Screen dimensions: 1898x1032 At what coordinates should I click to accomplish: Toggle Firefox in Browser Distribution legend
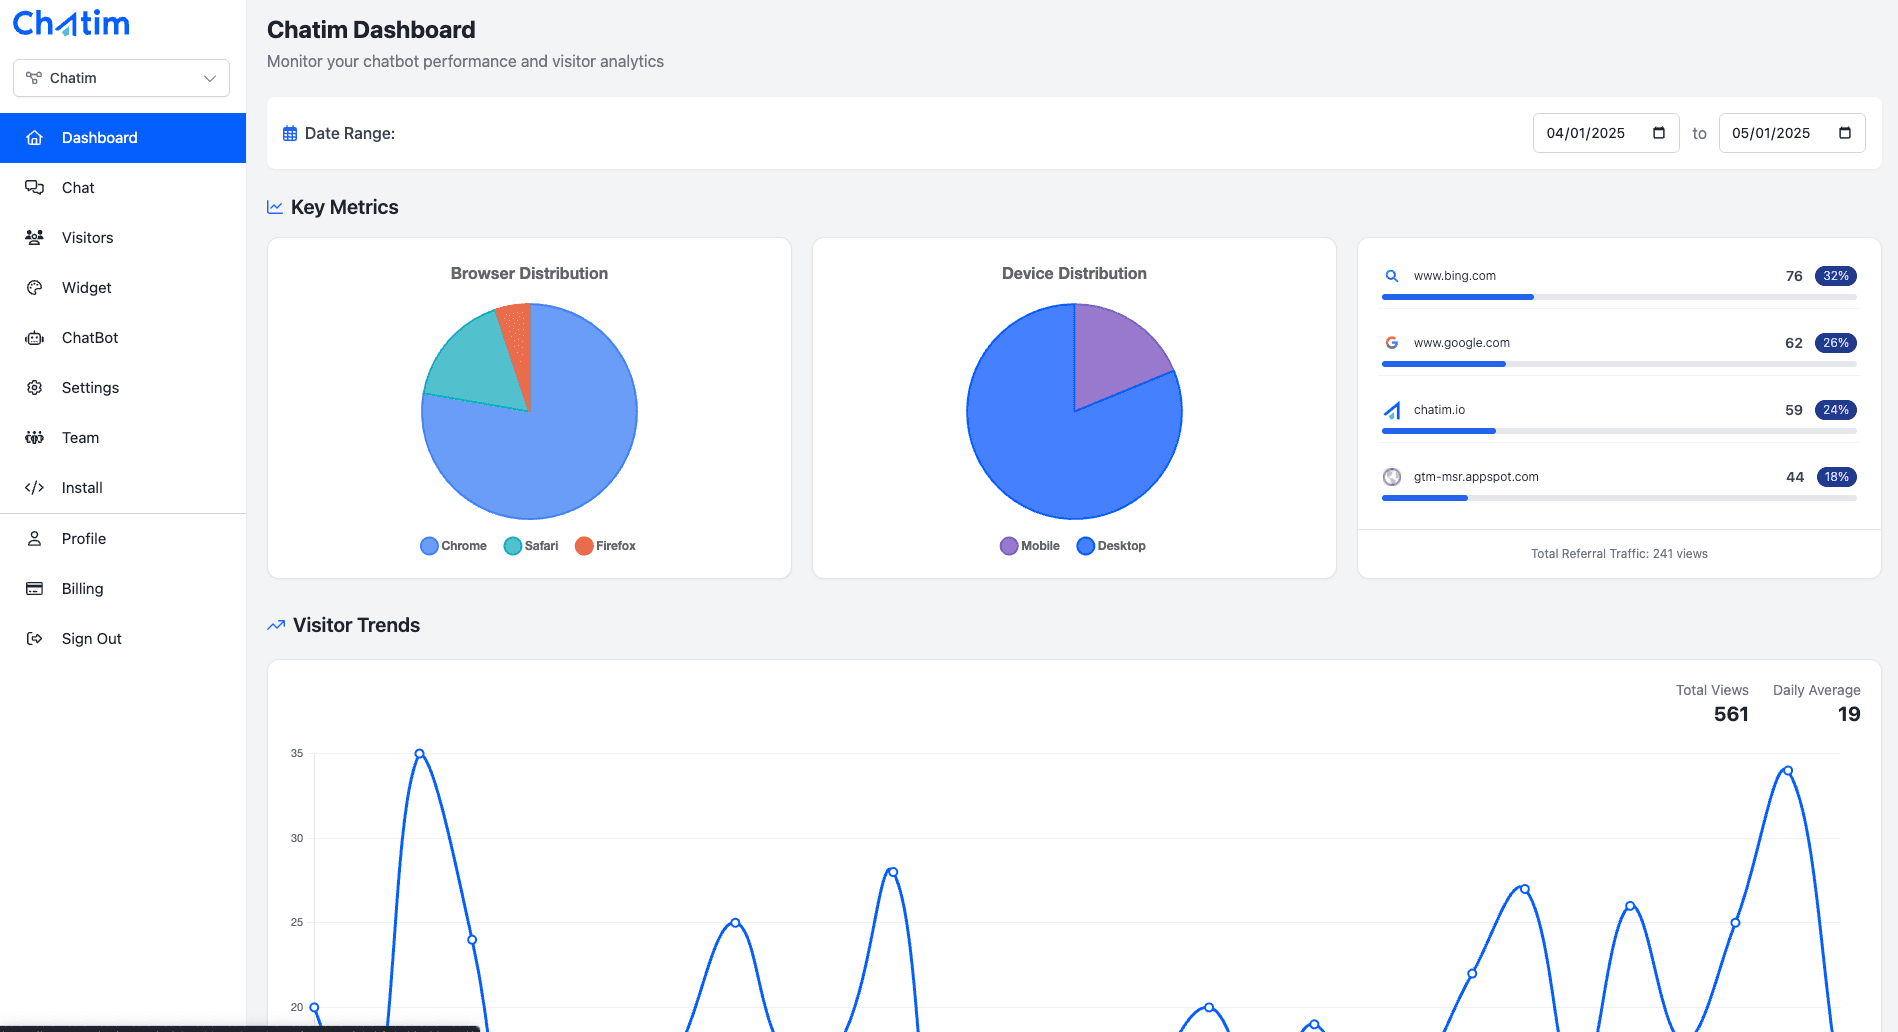(605, 545)
